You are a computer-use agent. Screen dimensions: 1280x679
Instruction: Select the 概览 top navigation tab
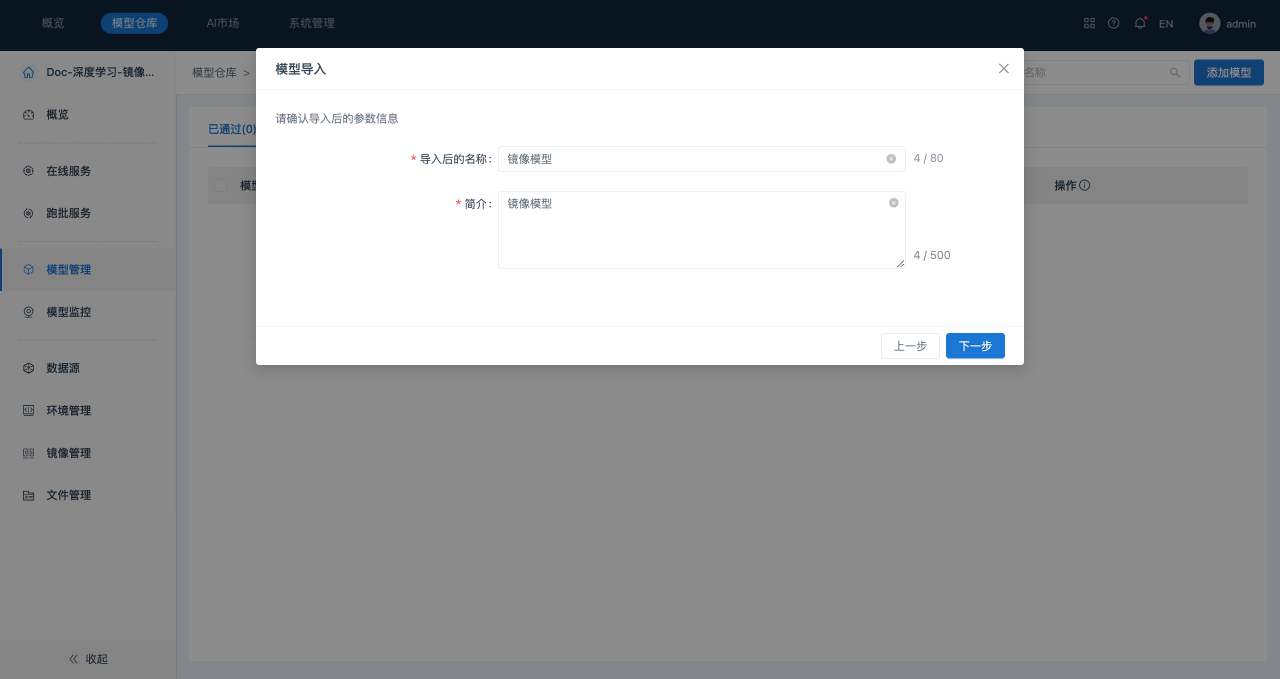pos(53,23)
